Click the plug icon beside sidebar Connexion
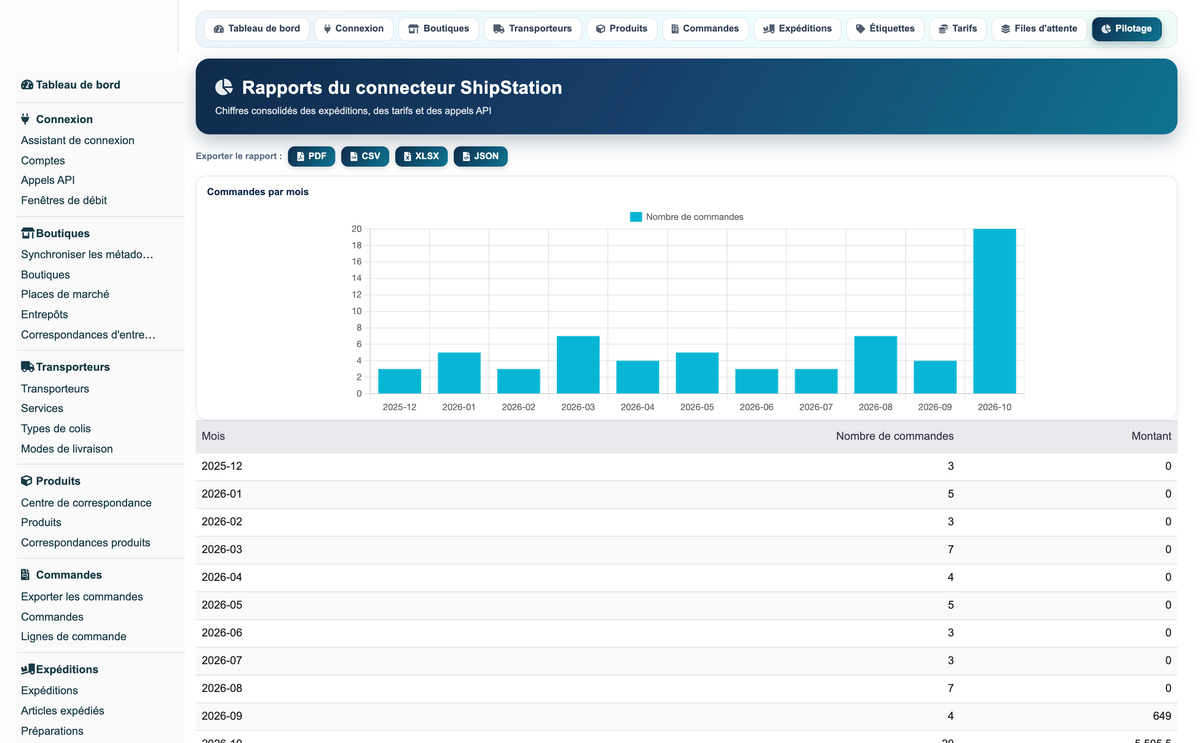This screenshot has width=1200, height=743. pyautogui.click(x=26, y=119)
